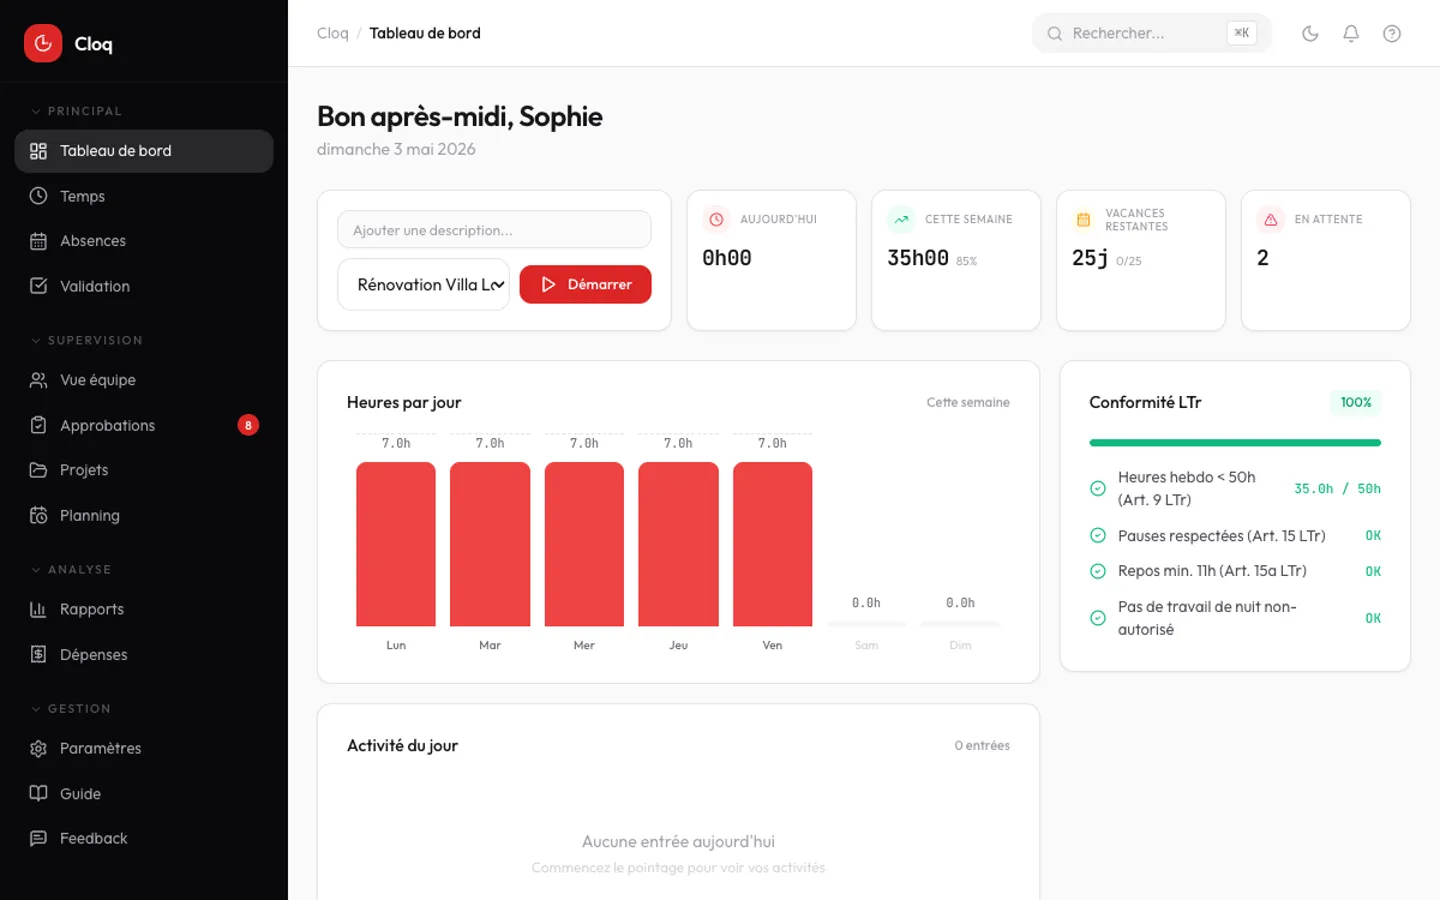Click the Cette semaine chart label
1440x900 pixels.
pos(968,402)
